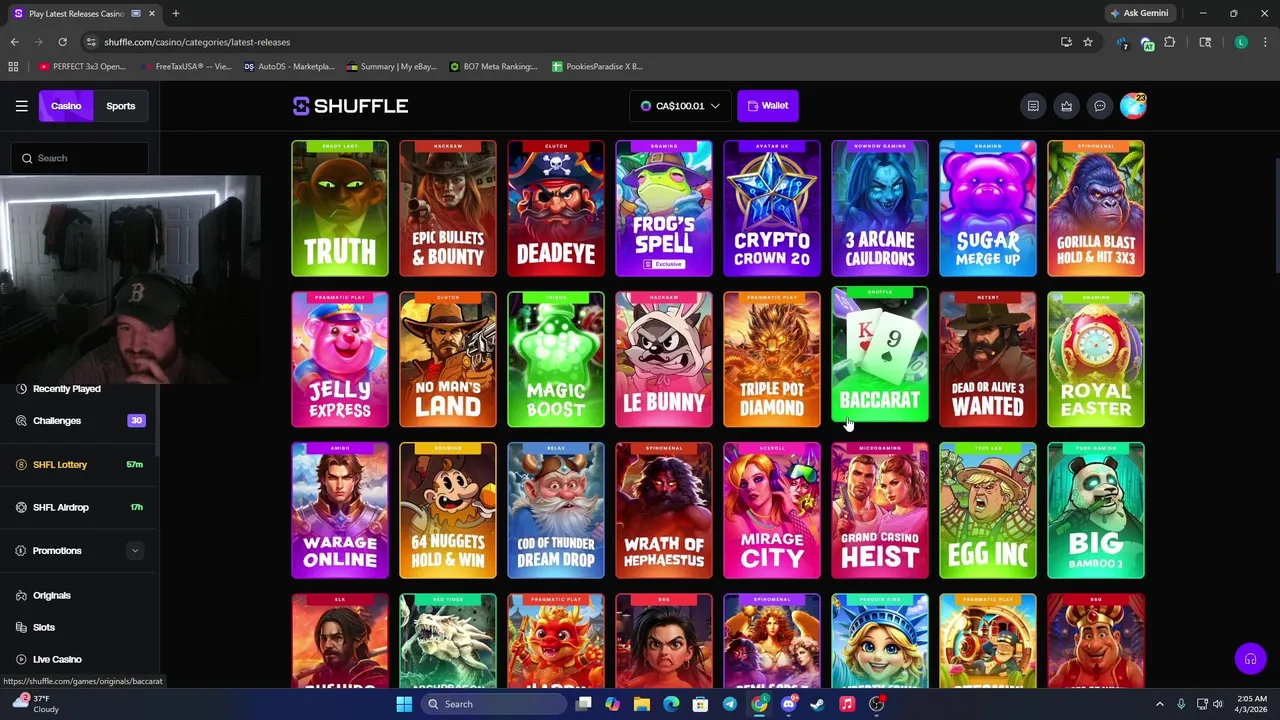
Task: Open Warage Online game
Action: click(x=340, y=510)
